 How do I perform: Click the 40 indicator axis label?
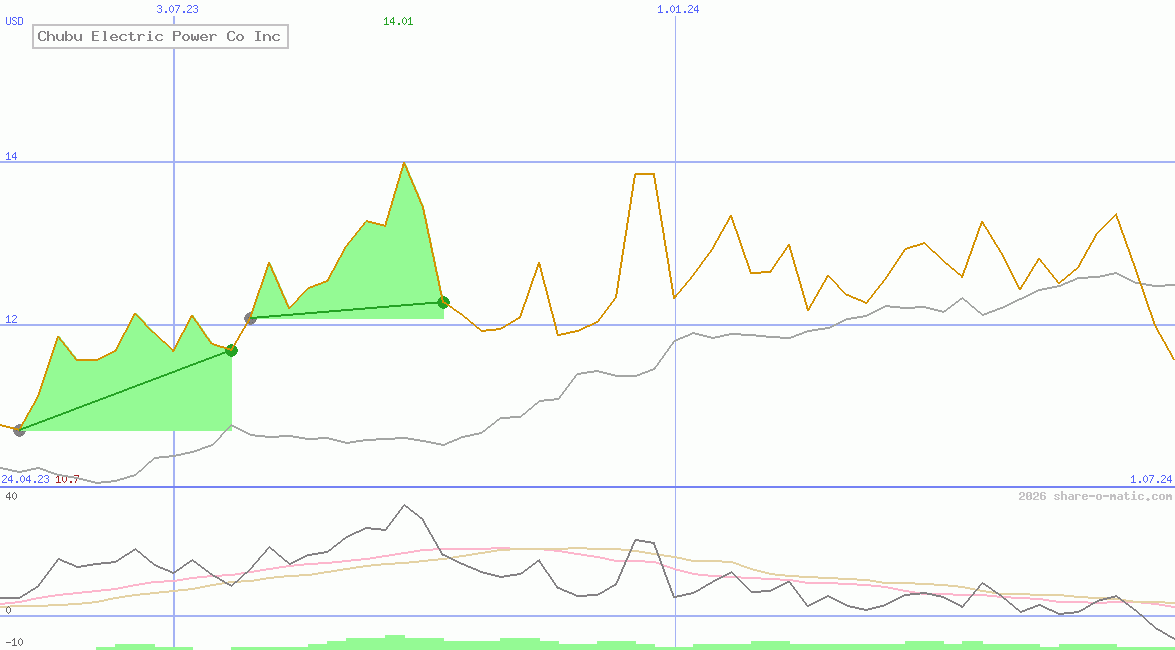(11, 496)
